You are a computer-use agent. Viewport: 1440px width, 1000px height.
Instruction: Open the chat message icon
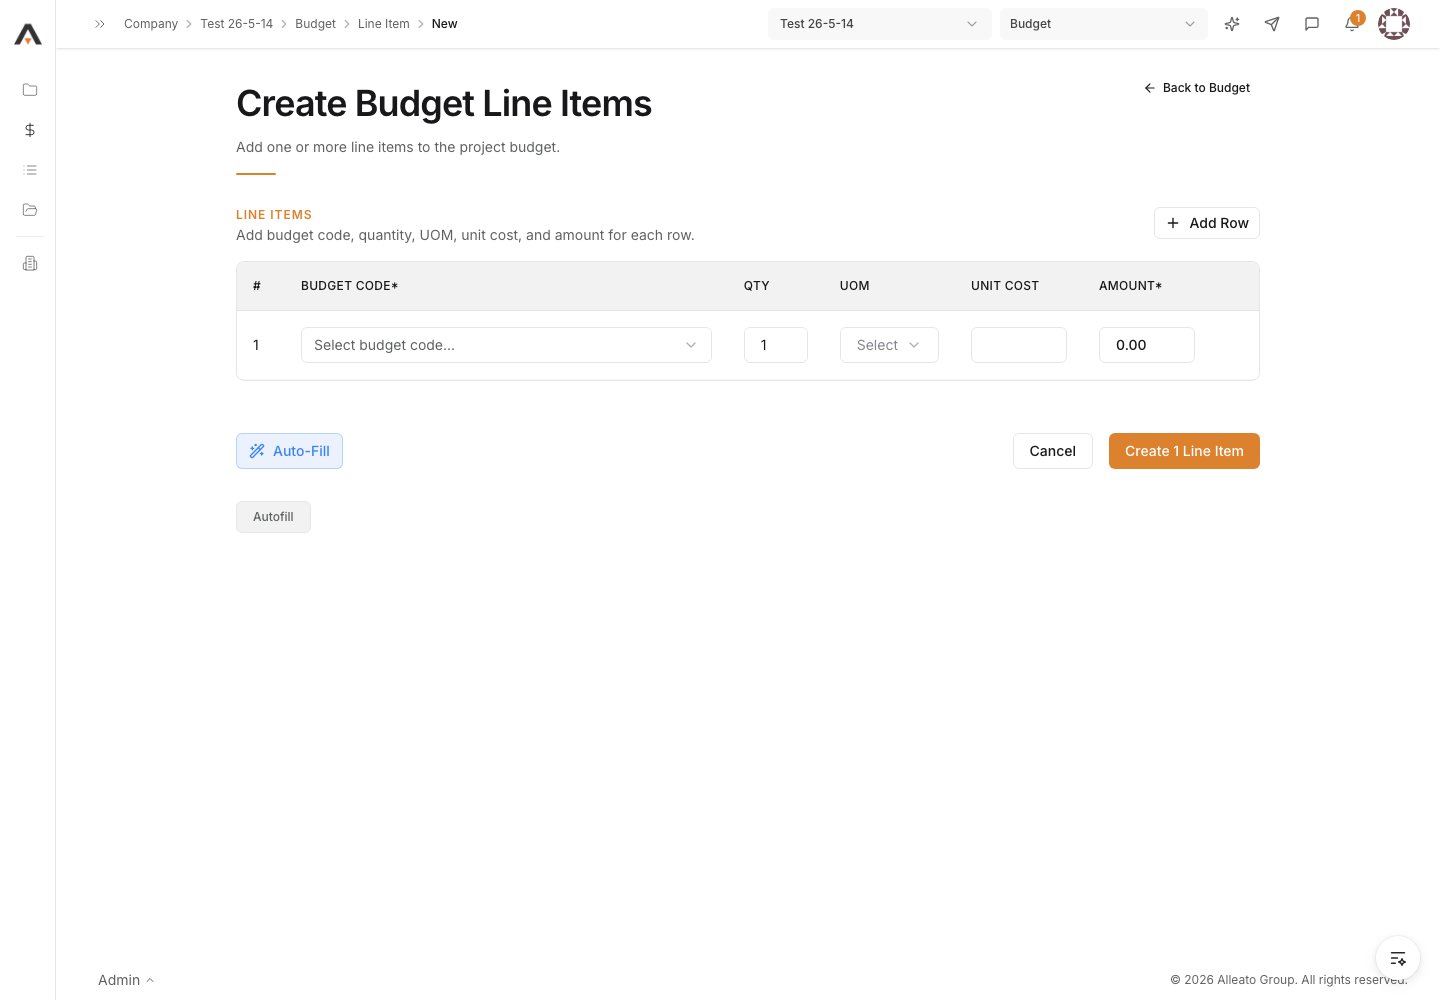tap(1312, 24)
